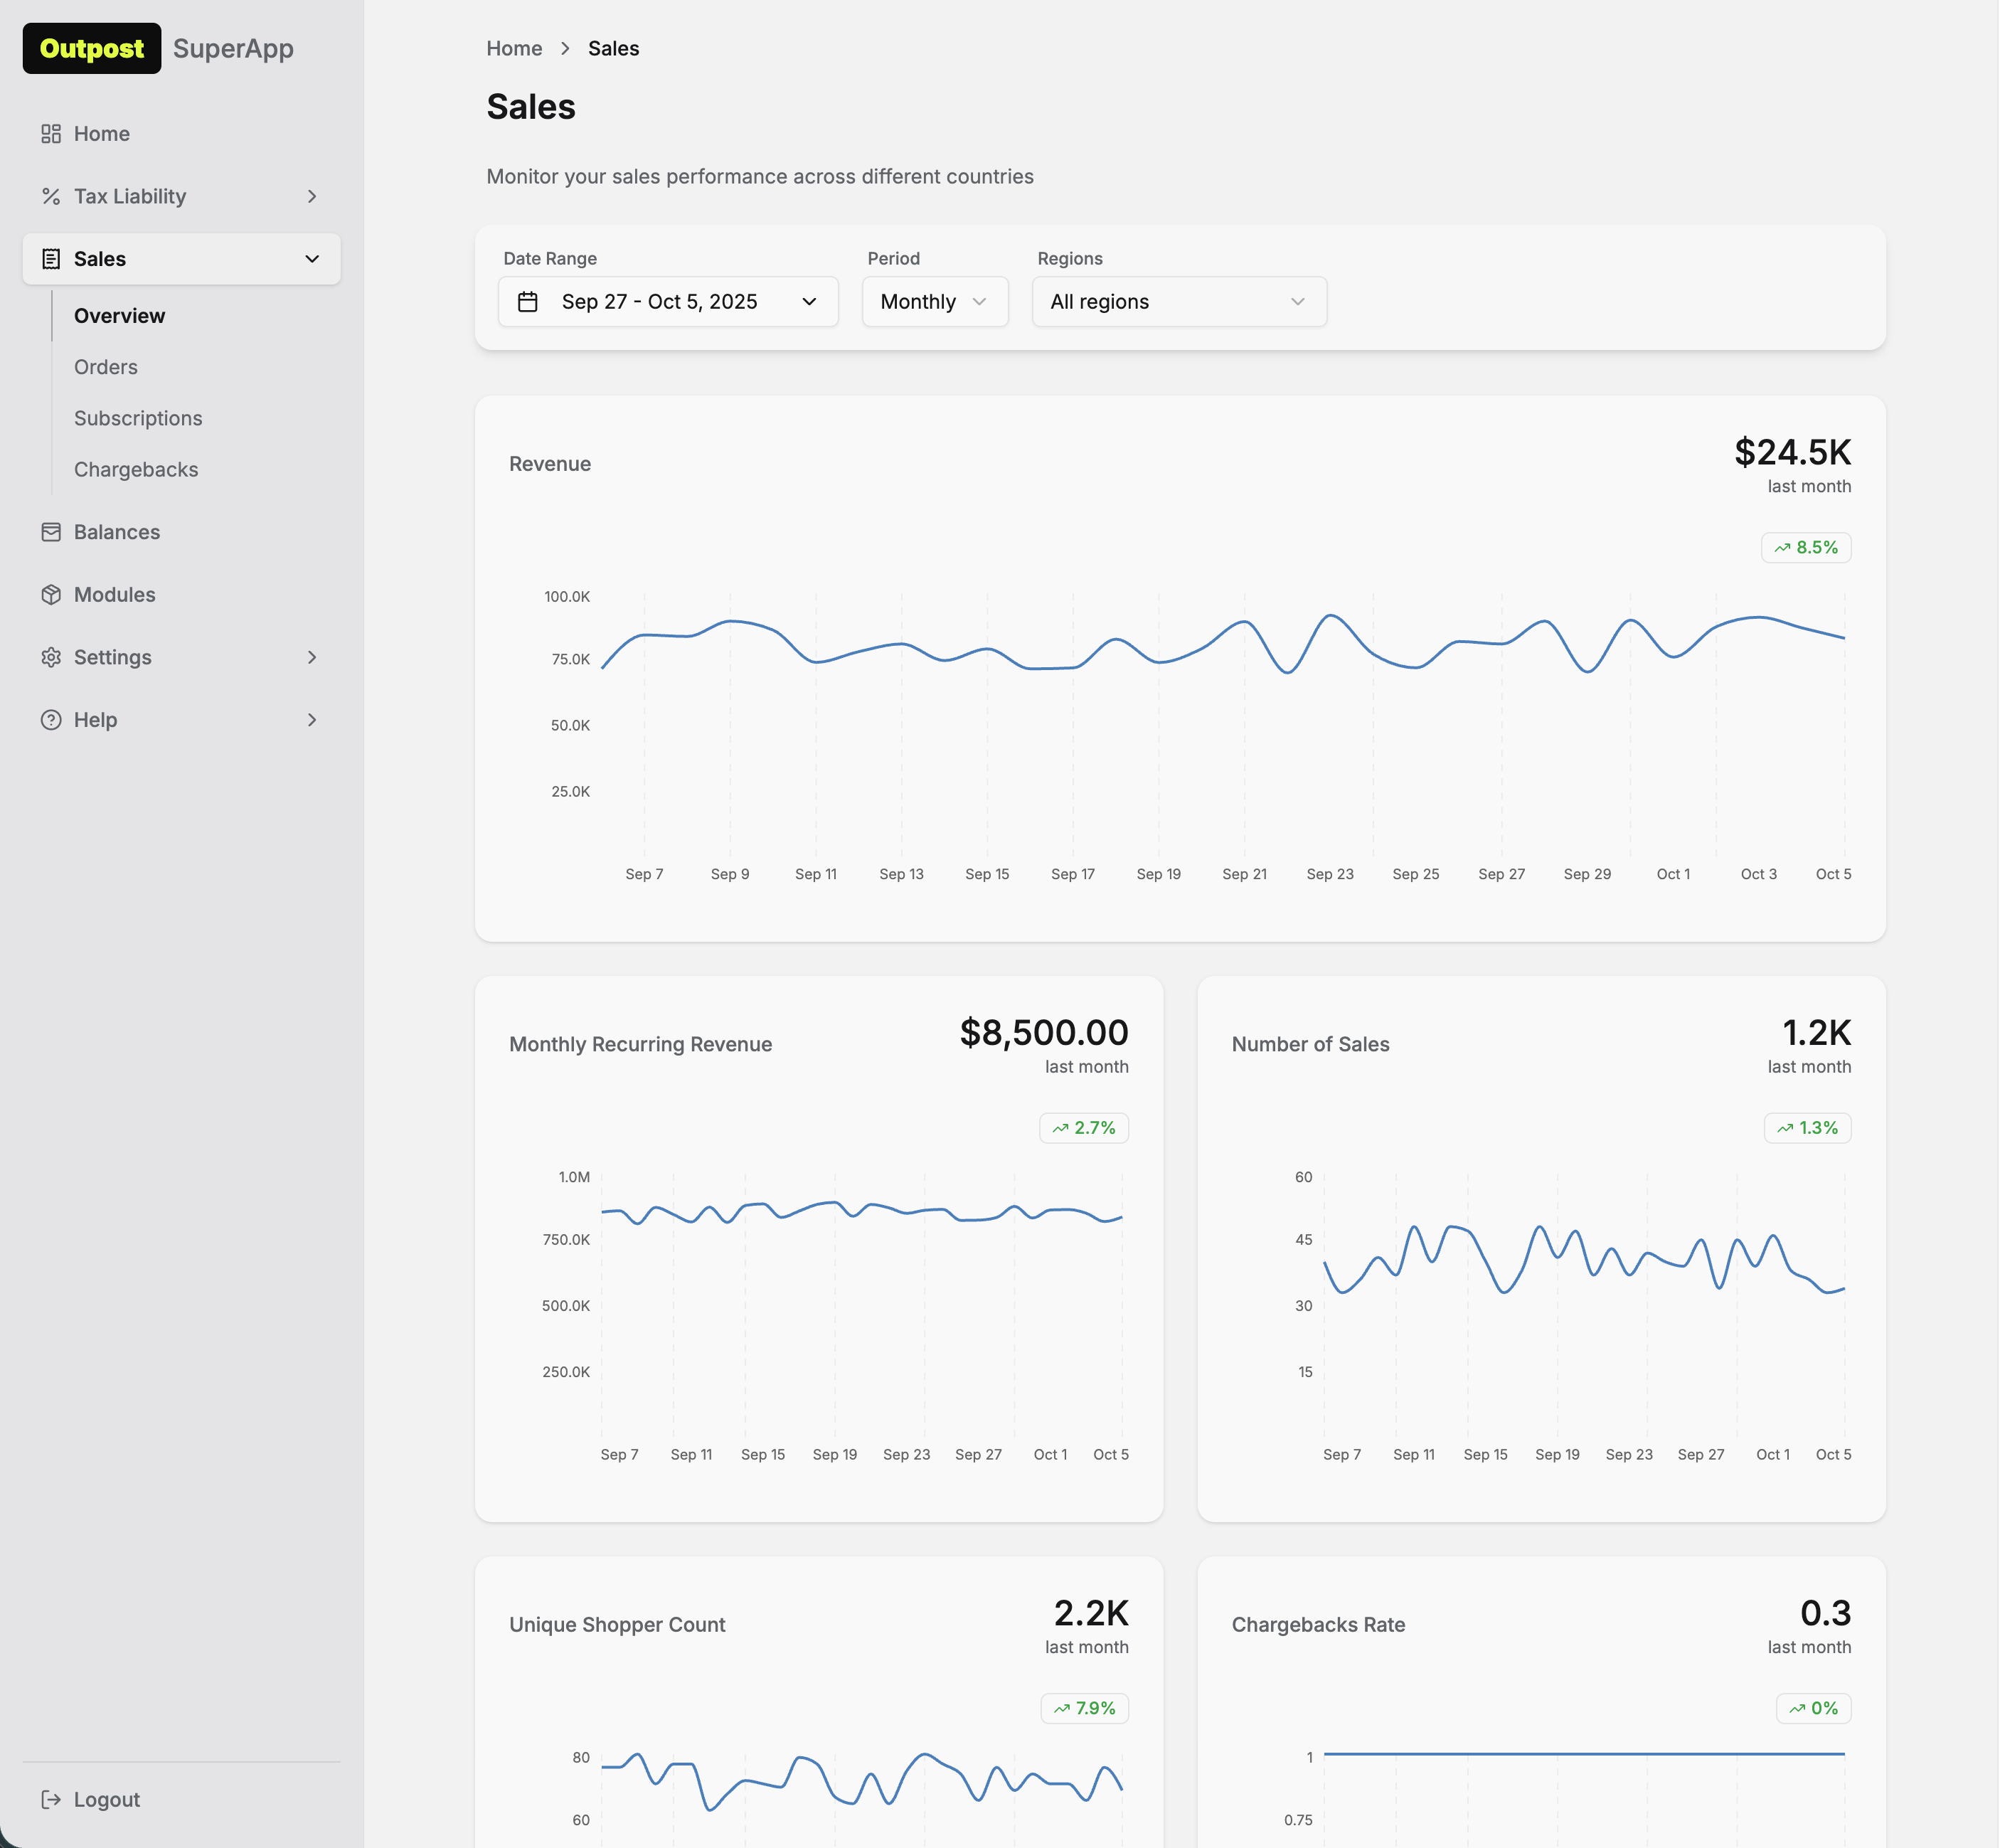The height and width of the screenshot is (1848, 2000).
Task: Expand the Help submenu chevron
Action: tap(312, 720)
